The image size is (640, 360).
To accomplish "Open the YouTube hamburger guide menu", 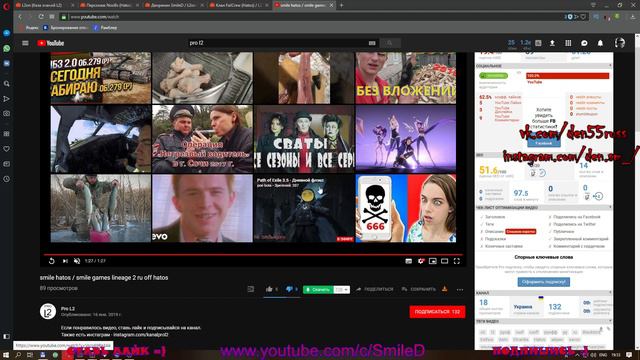I will 25,43.
